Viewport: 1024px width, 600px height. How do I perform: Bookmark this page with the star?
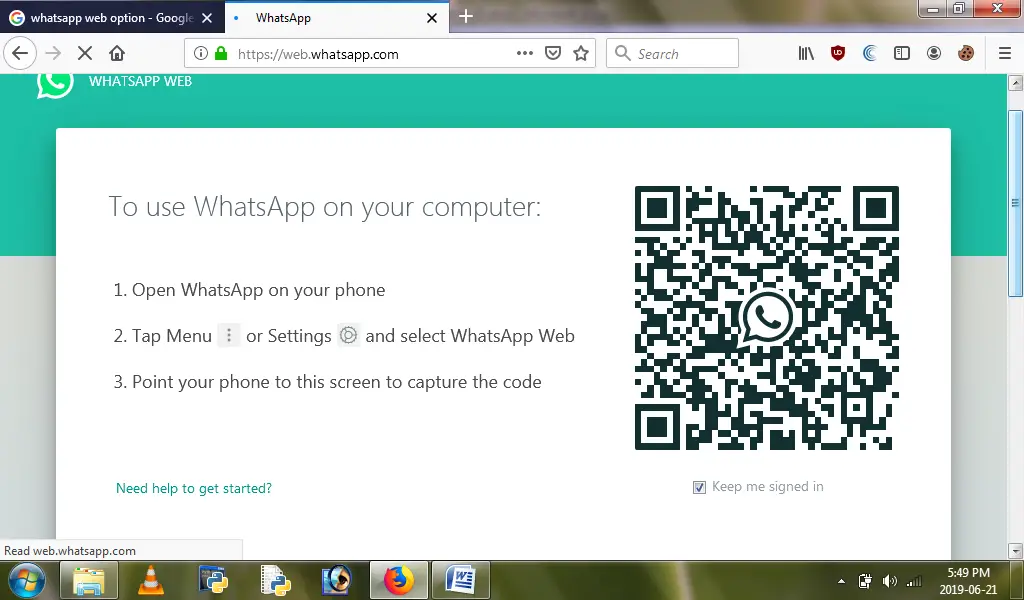[x=581, y=54]
